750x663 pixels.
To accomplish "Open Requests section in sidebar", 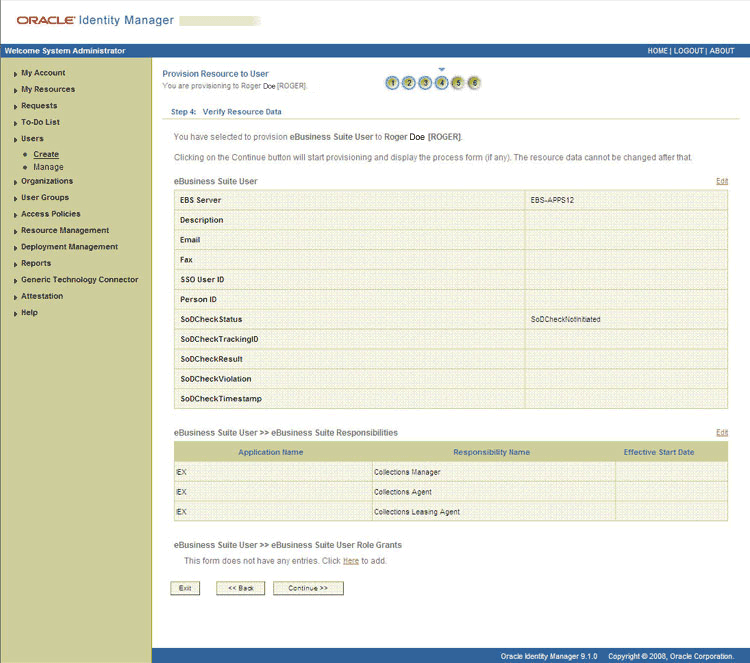I will [x=39, y=105].
